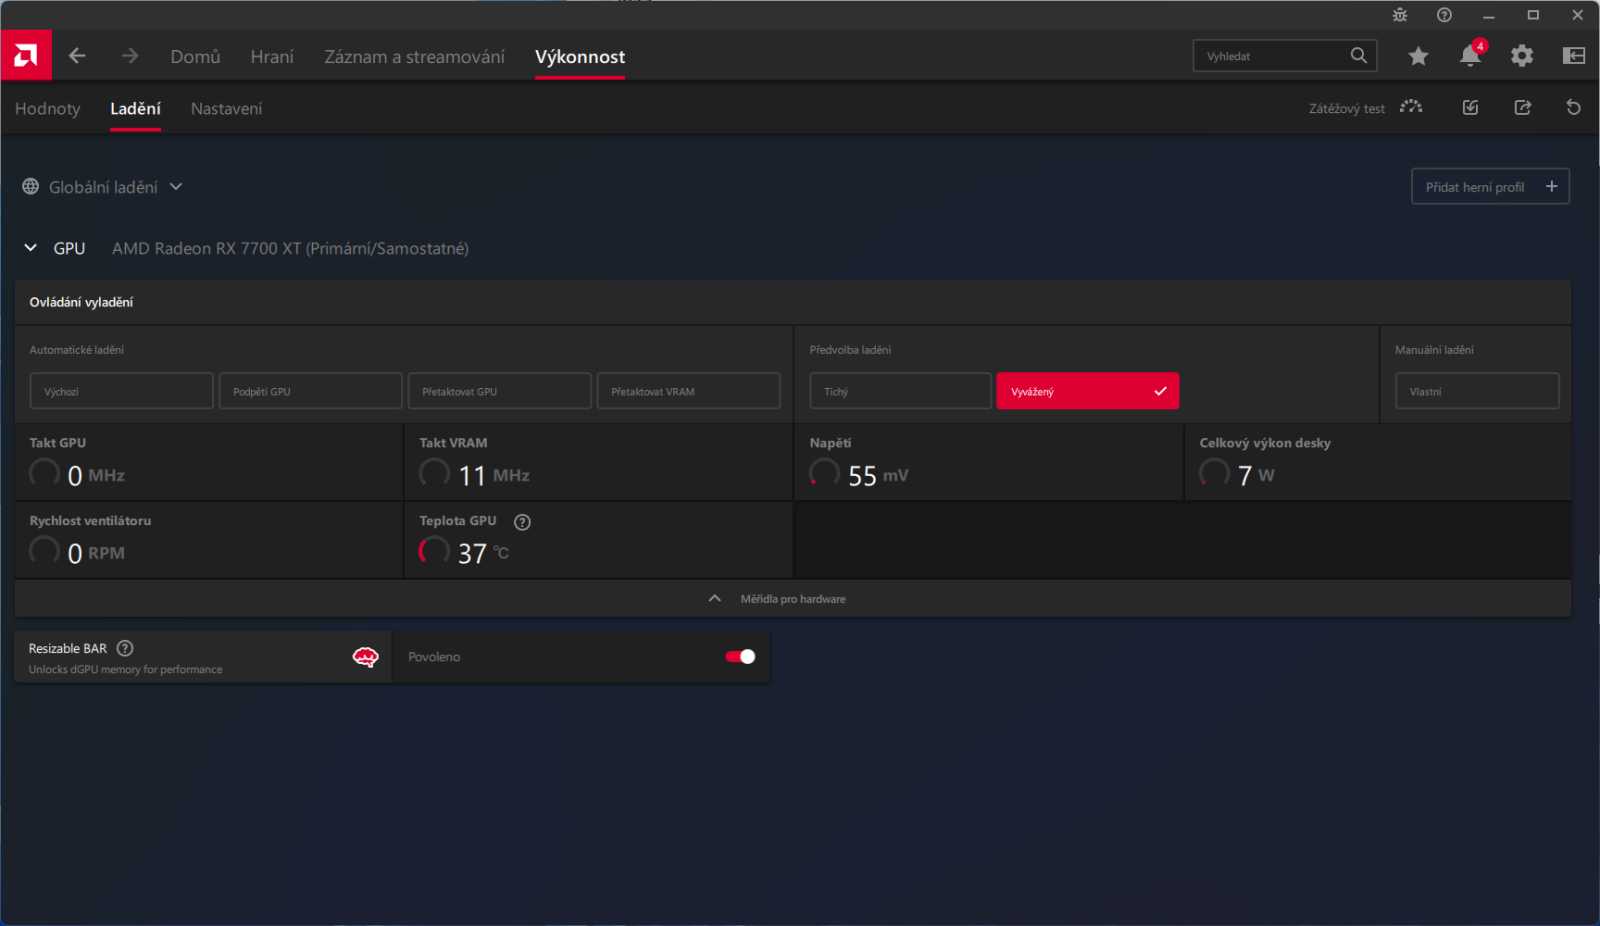Go back using the left arrow
This screenshot has height=926, width=1600.
point(77,56)
